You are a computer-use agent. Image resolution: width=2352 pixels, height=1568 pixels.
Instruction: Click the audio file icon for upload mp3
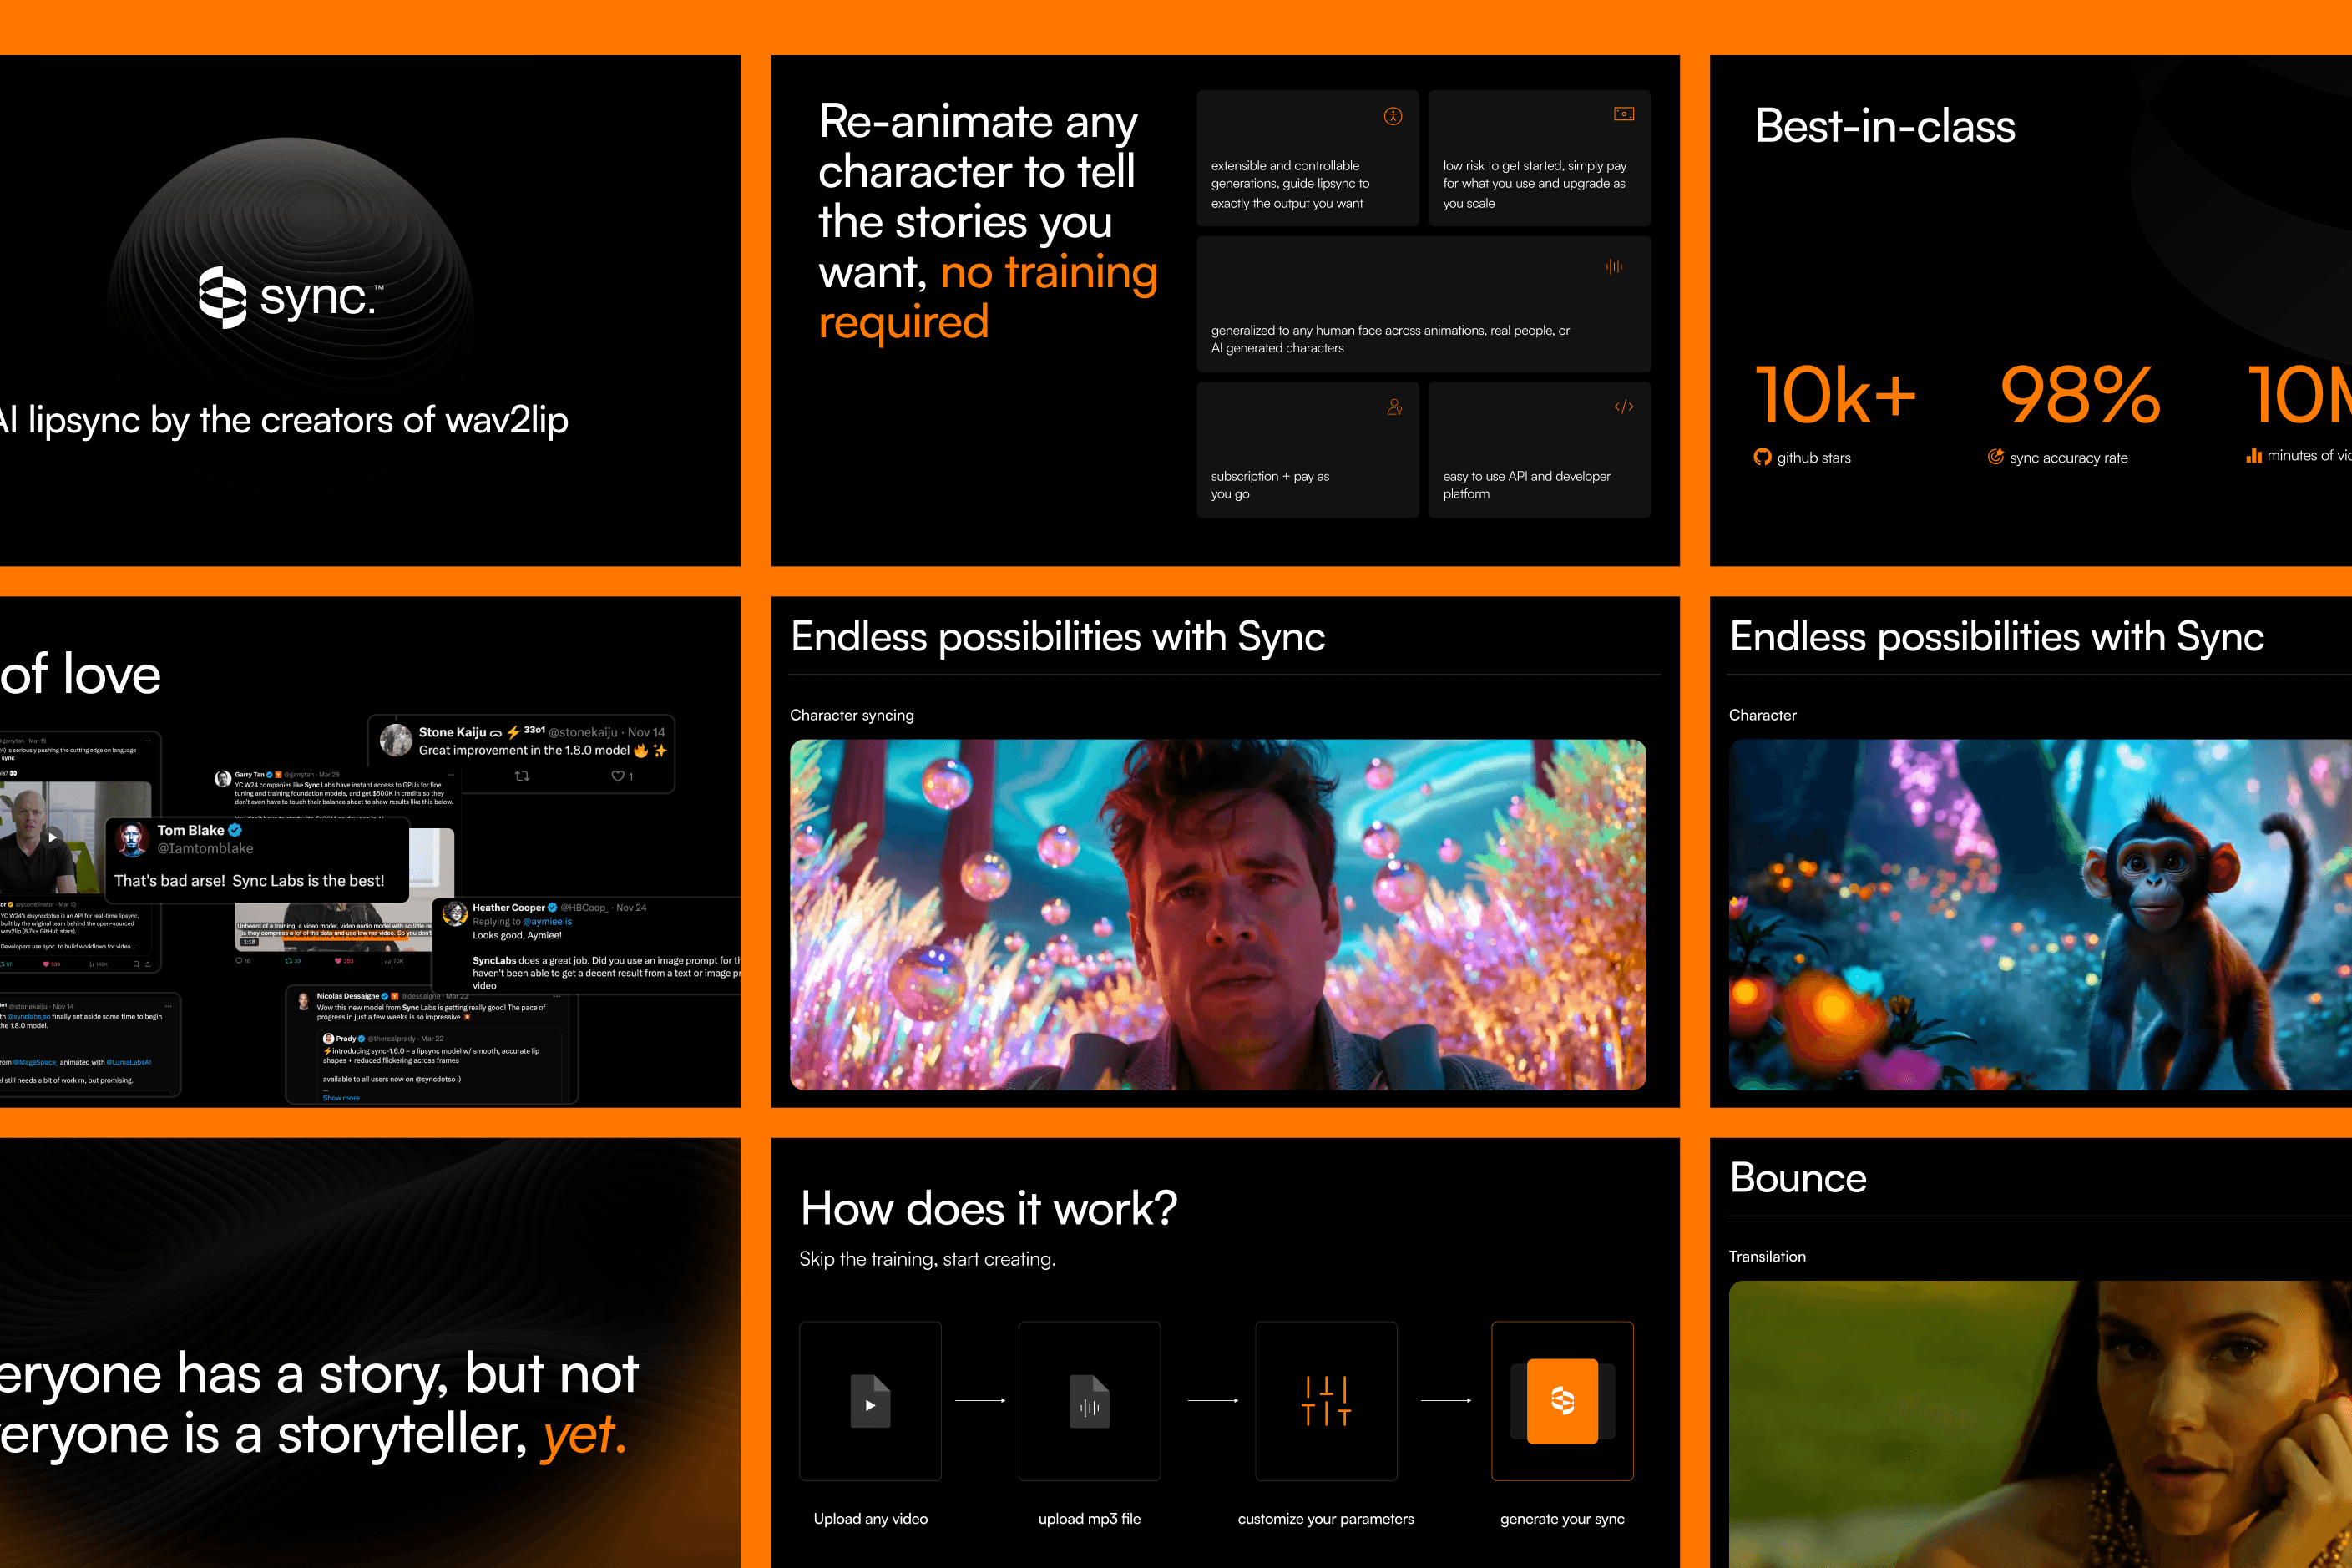tap(1089, 1401)
